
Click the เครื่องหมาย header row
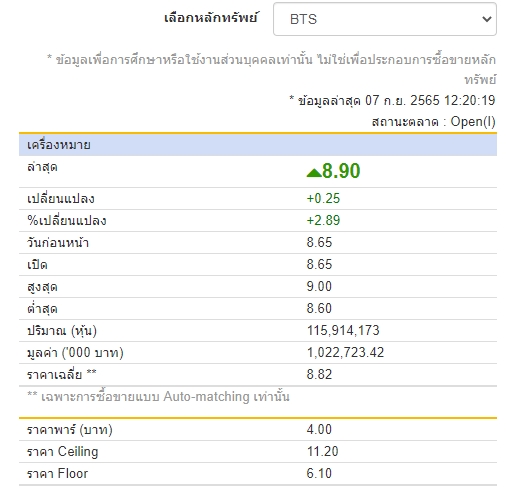pyautogui.click(x=258, y=145)
